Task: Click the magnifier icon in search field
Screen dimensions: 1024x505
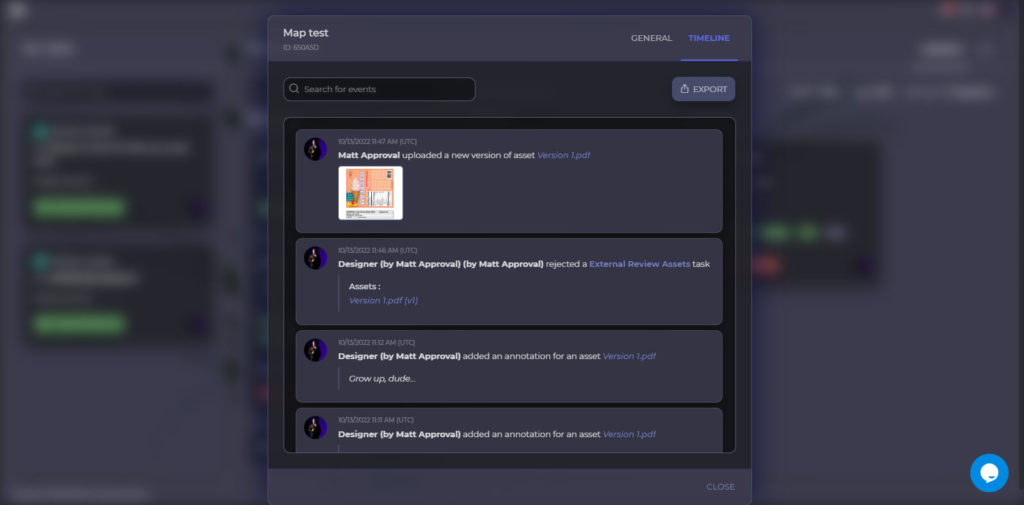Action: click(294, 89)
